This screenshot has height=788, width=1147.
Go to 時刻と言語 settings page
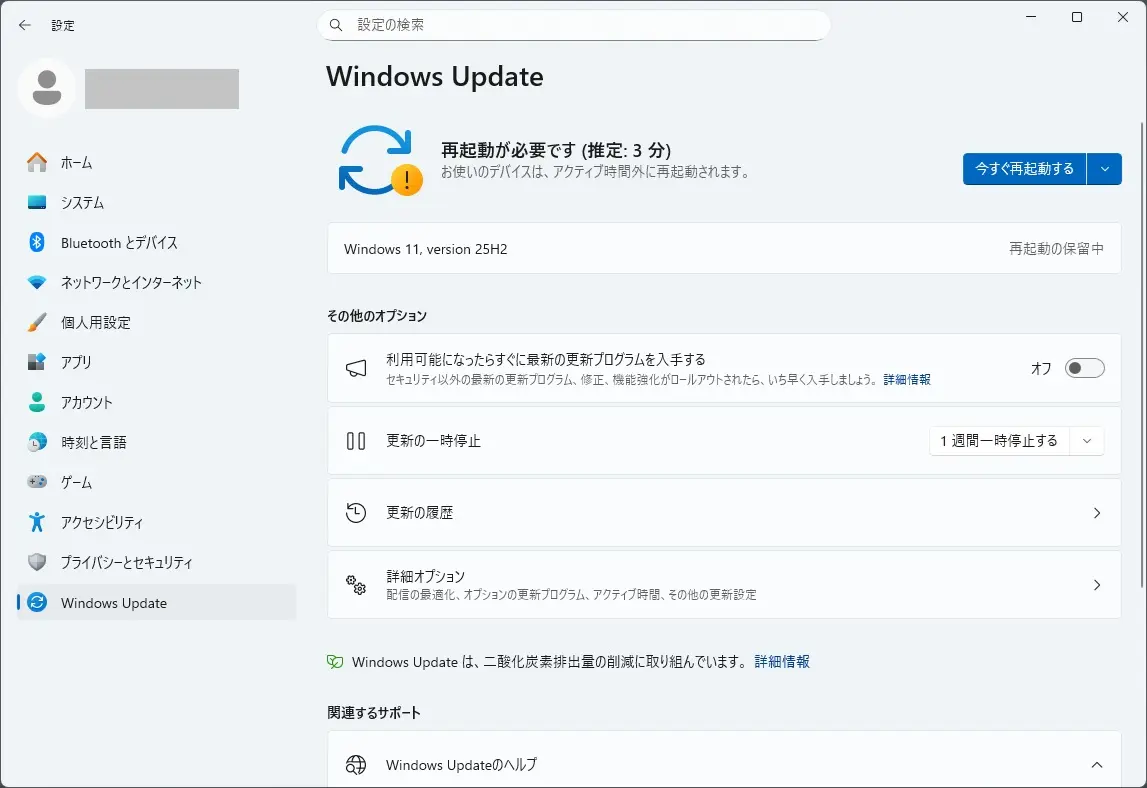[93, 442]
